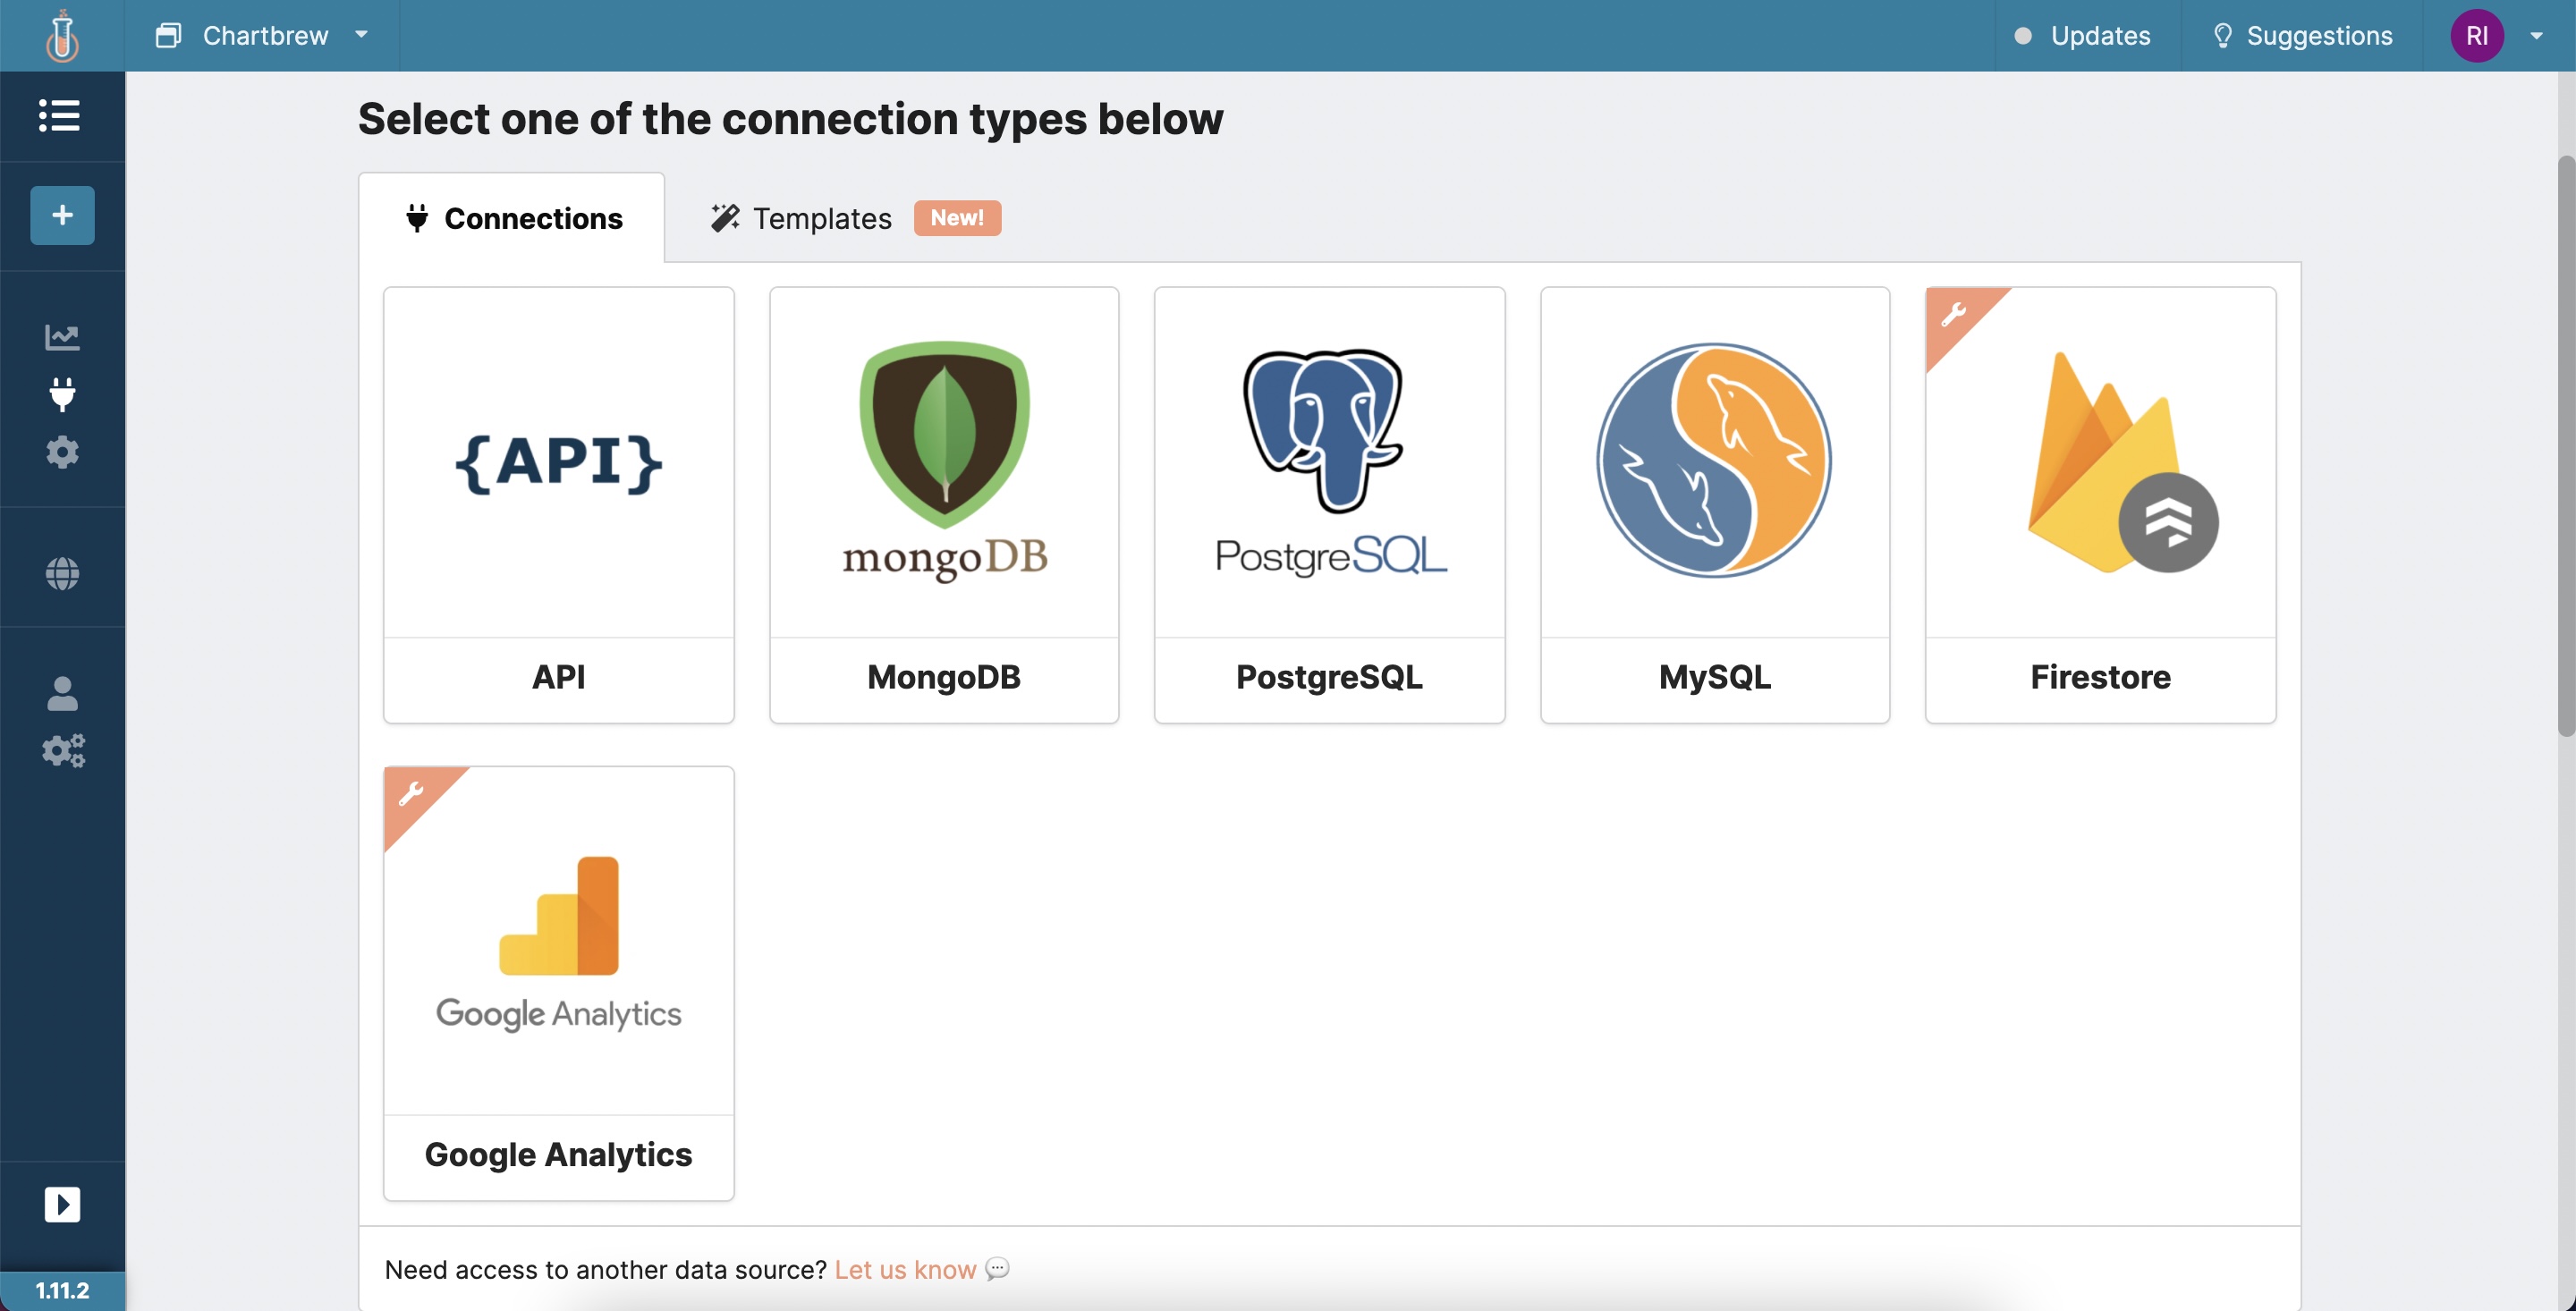
Task: Open the chart dashboard icon in sidebar
Action: (x=62, y=337)
